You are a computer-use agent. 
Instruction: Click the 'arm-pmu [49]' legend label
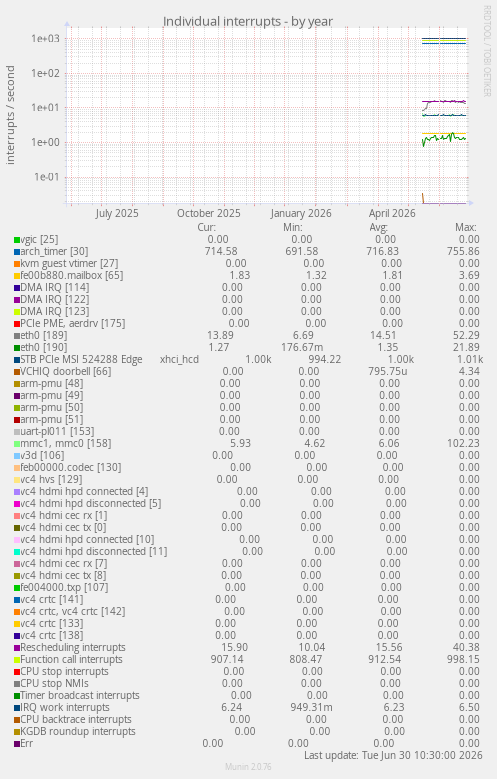point(52,395)
